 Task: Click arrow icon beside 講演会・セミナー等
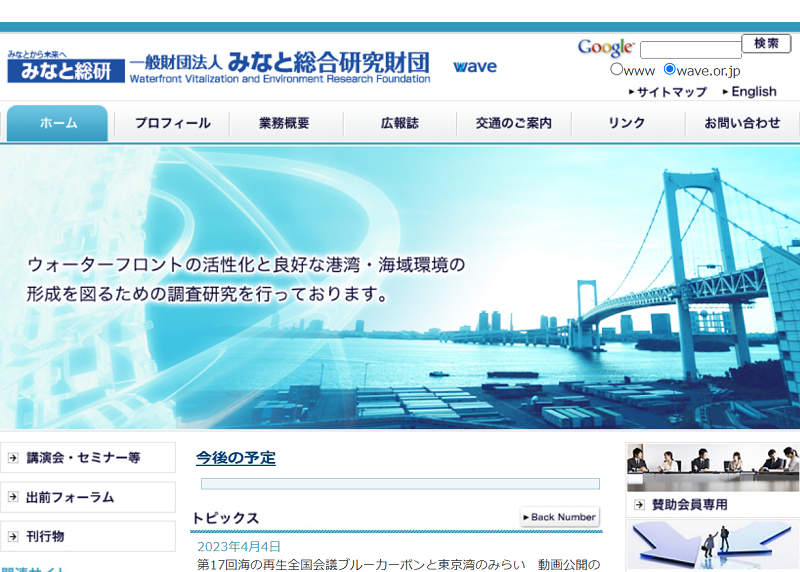[x=13, y=458]
